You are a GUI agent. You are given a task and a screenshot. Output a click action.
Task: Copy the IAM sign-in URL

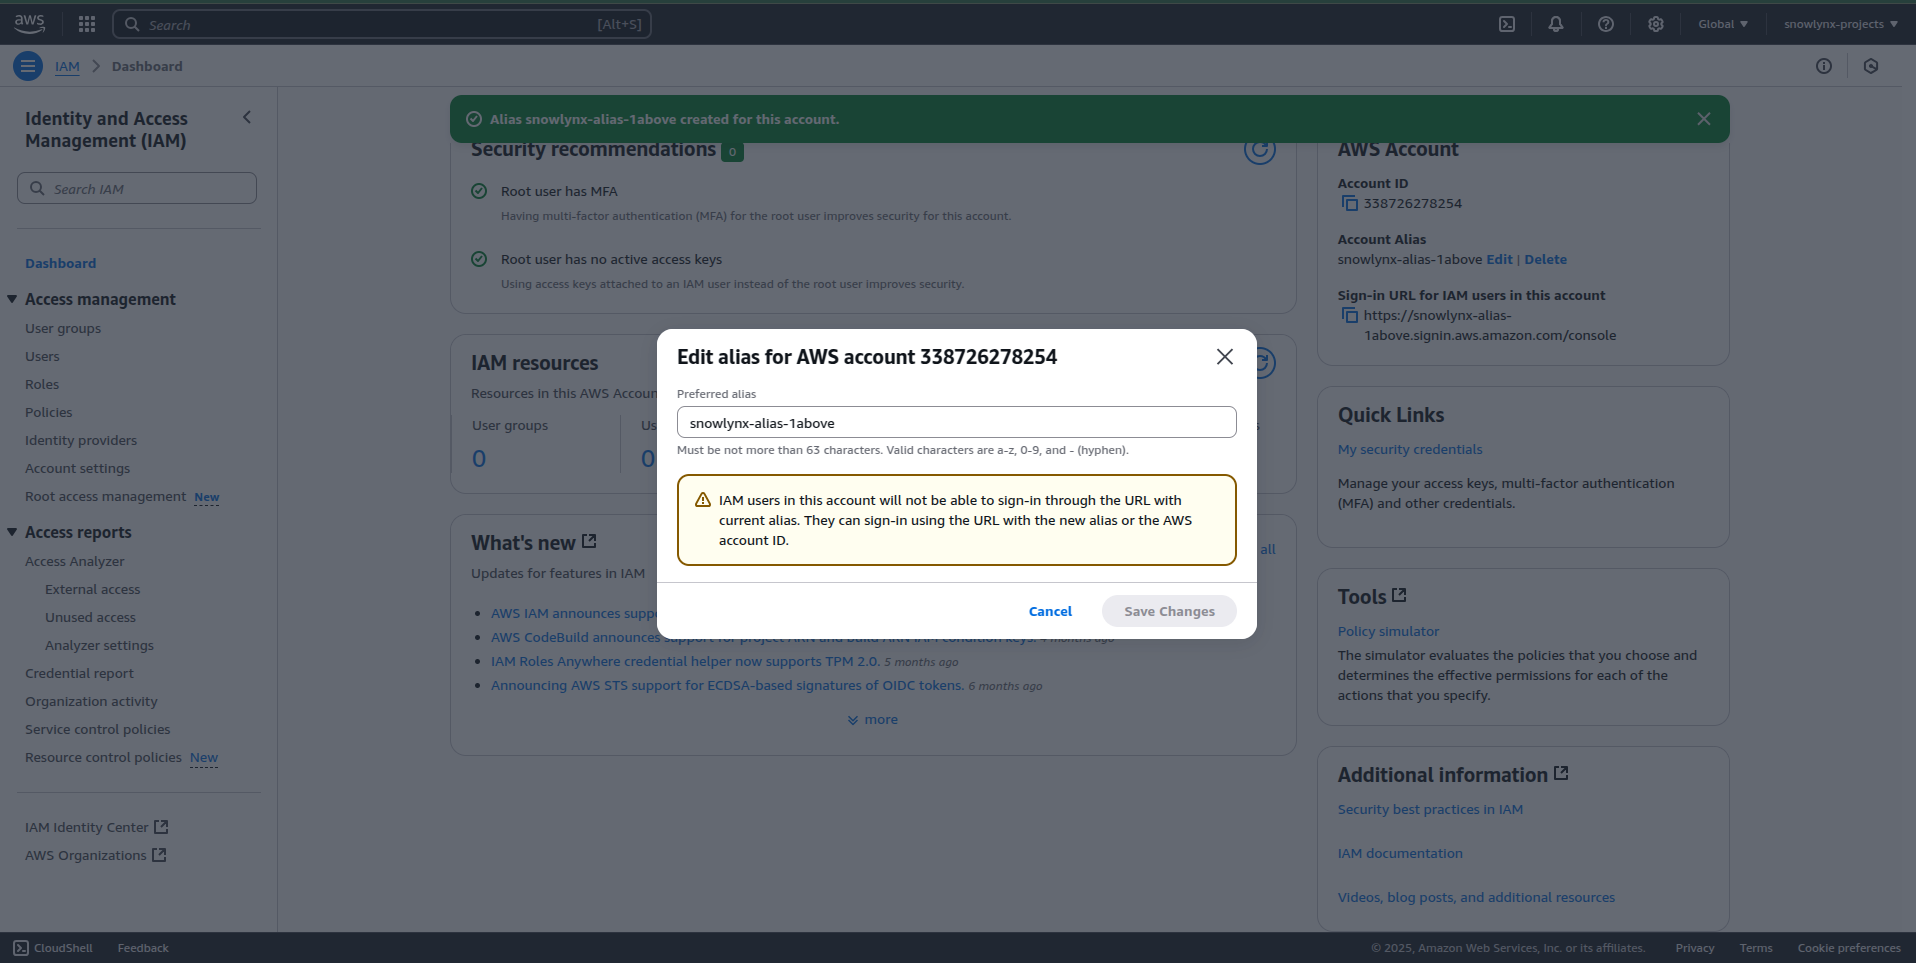point(1350,316)
